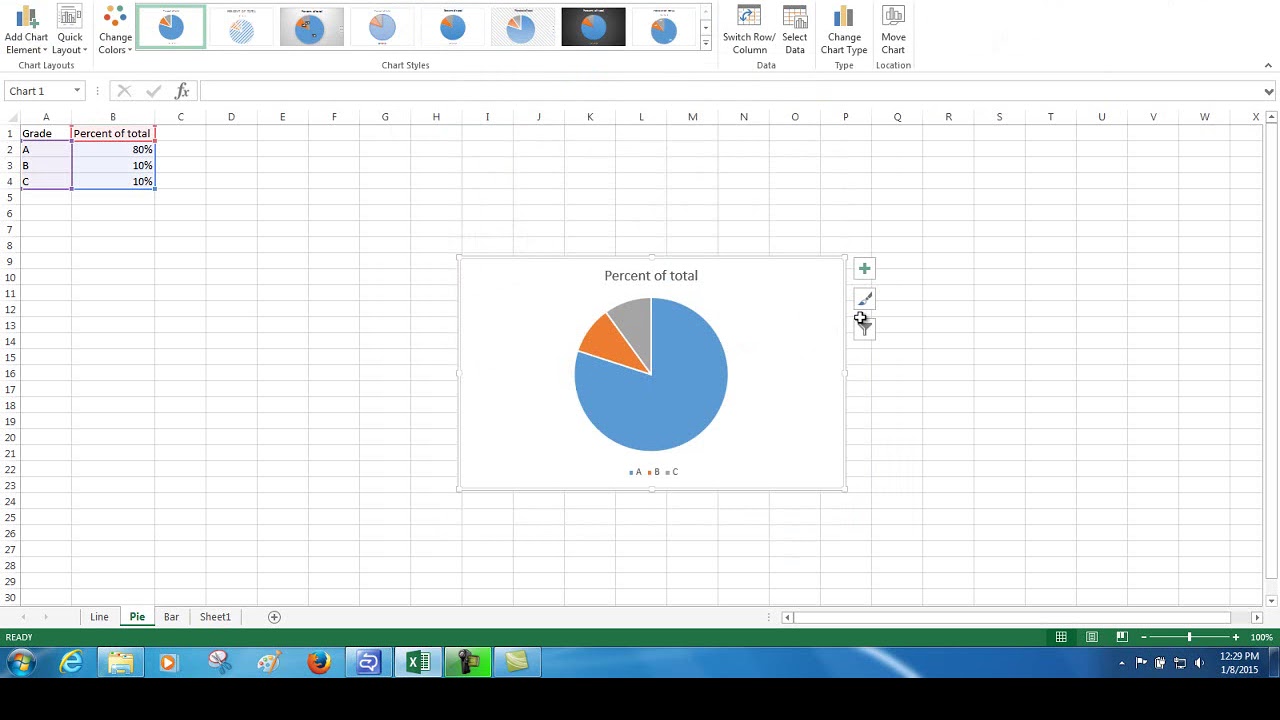The width and height of the screenshot is (1280, 720).
Task: Click the Excel taskbar icon
Action: [x=418, y=662]
